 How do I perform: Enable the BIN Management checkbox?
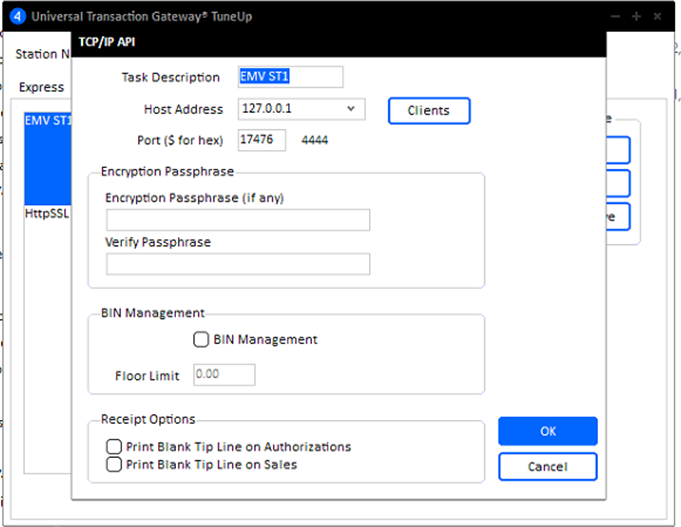coord(201,340)
